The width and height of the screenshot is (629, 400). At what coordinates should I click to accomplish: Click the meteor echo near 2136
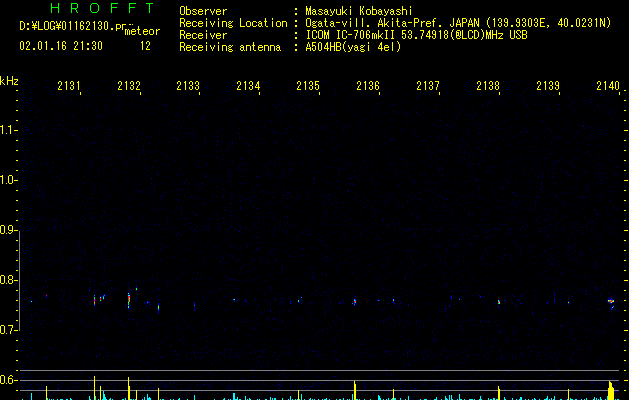coord(355,302)
